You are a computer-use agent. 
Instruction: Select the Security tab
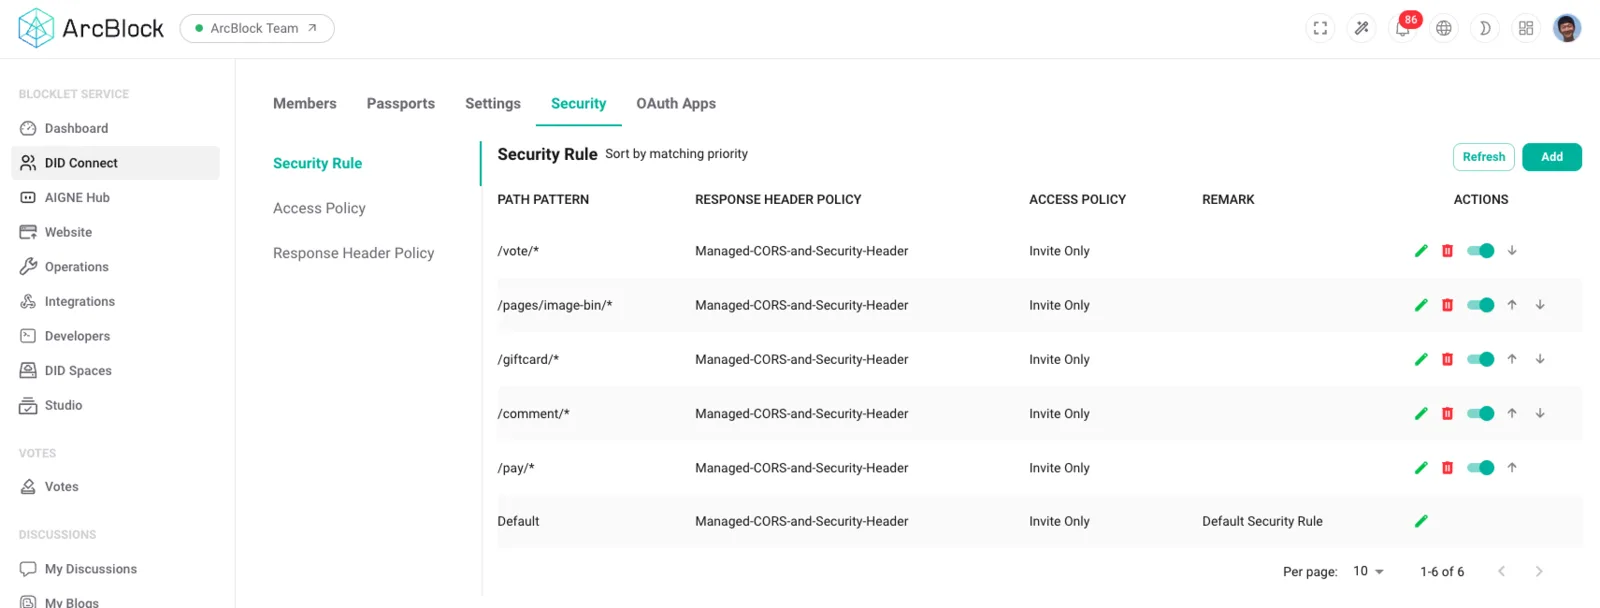(x=578, y=103)
